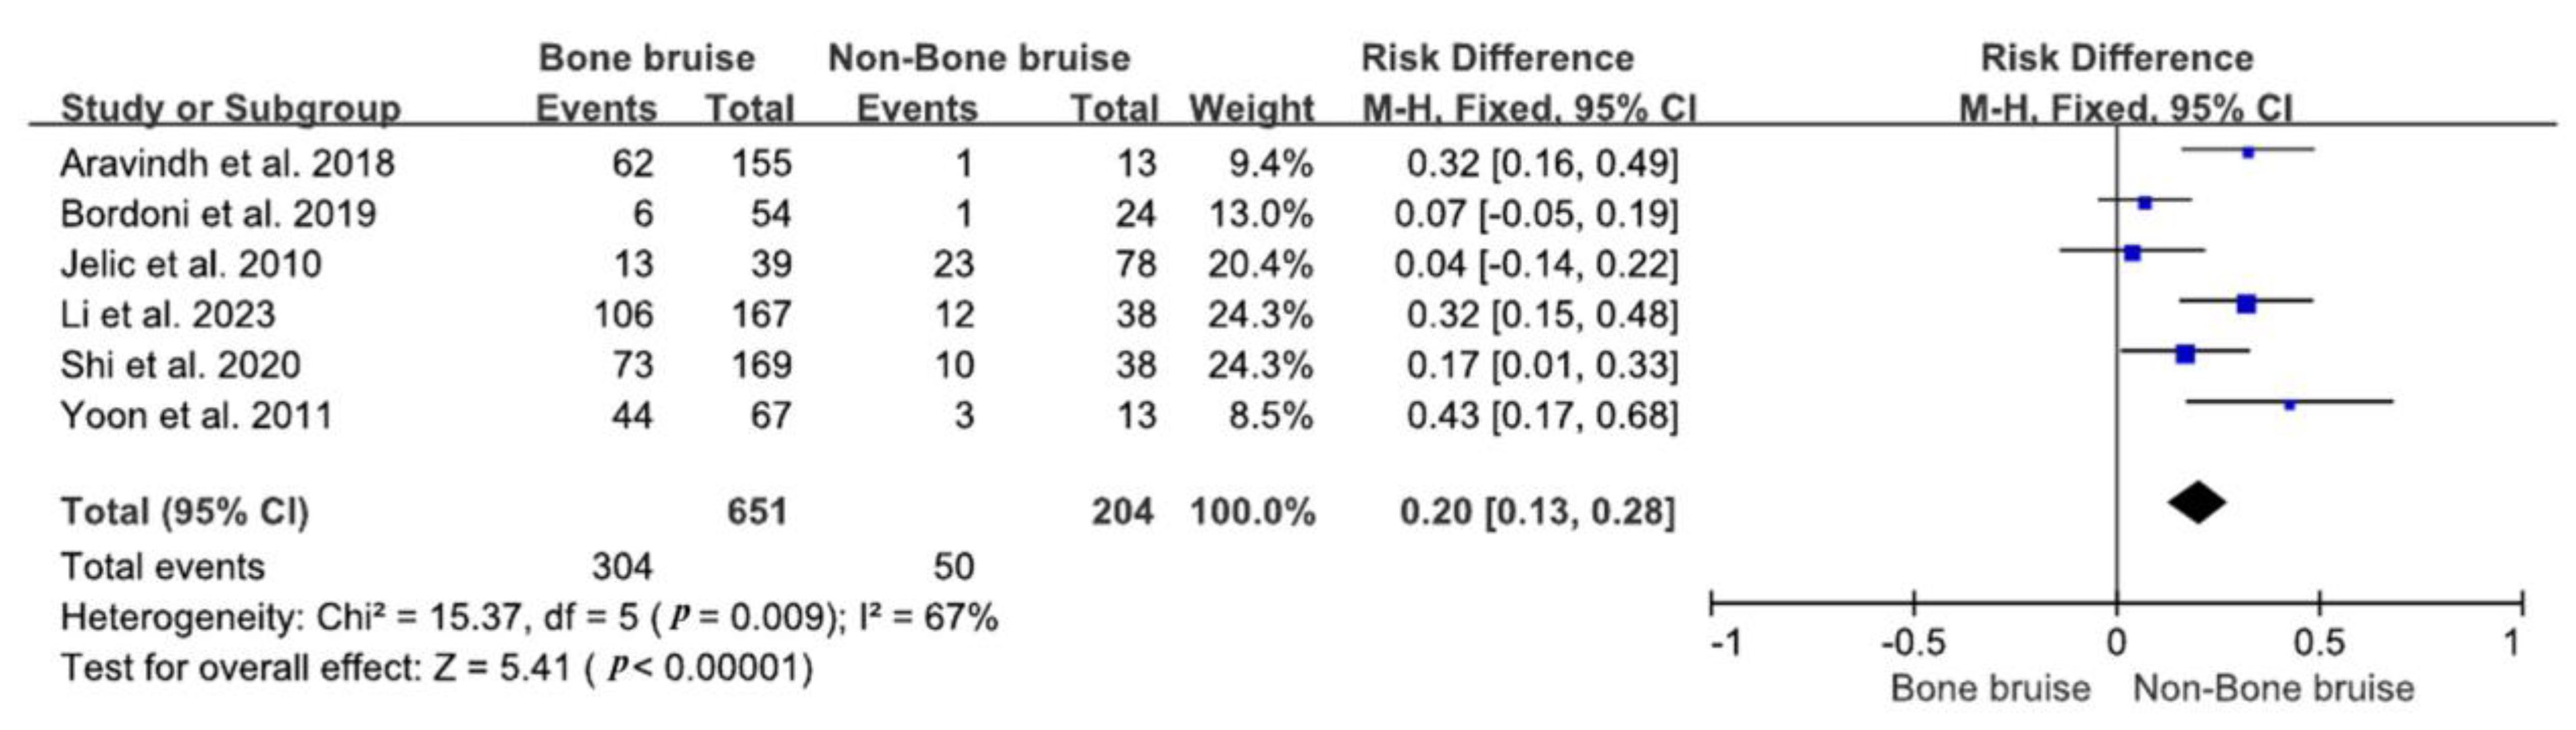Click the blue square for Jelic et al. 2010
This screenshot has width=2576, height=730.
click(x=2132, y=253)
